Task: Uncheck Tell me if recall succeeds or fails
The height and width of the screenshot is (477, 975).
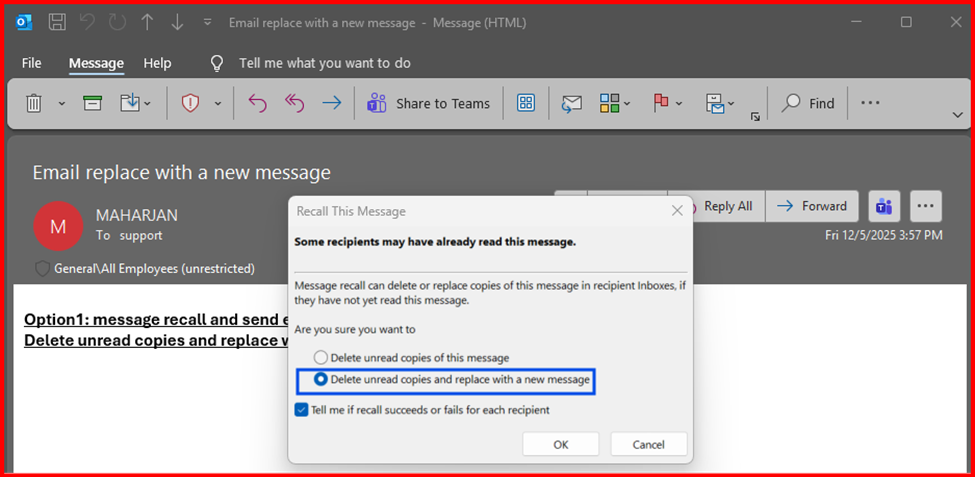Action: click(302, 409)
